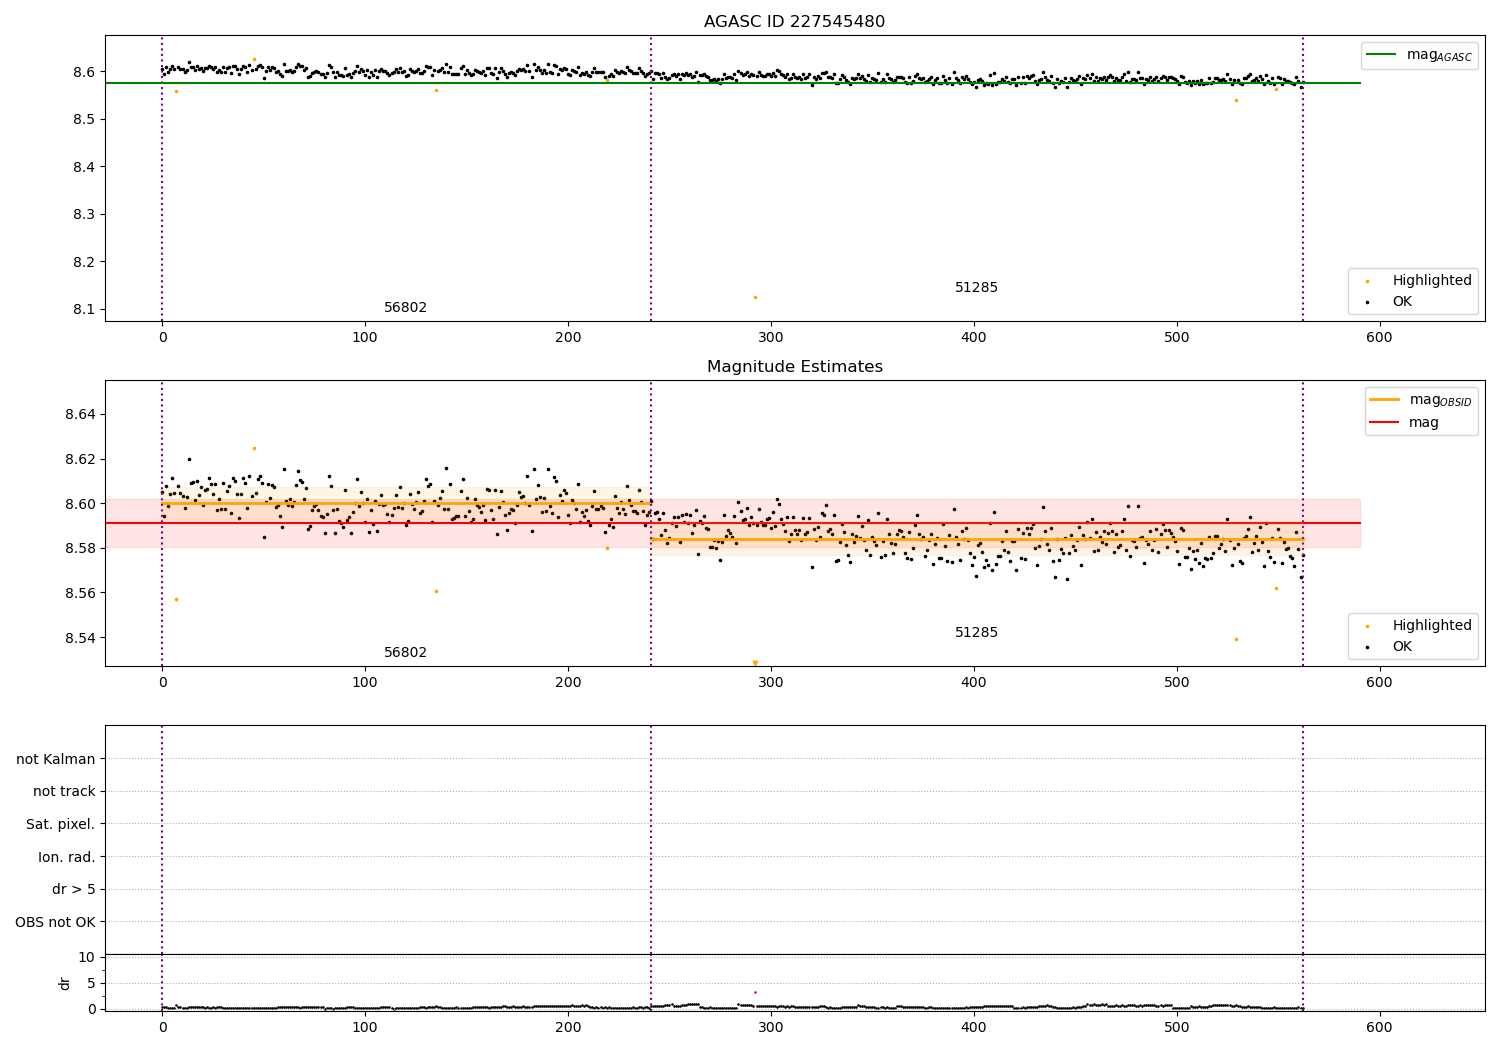The image size is (1500, 1050).
Task: Click y-tick "8.1" in the top panel
Action: [85, 310]
